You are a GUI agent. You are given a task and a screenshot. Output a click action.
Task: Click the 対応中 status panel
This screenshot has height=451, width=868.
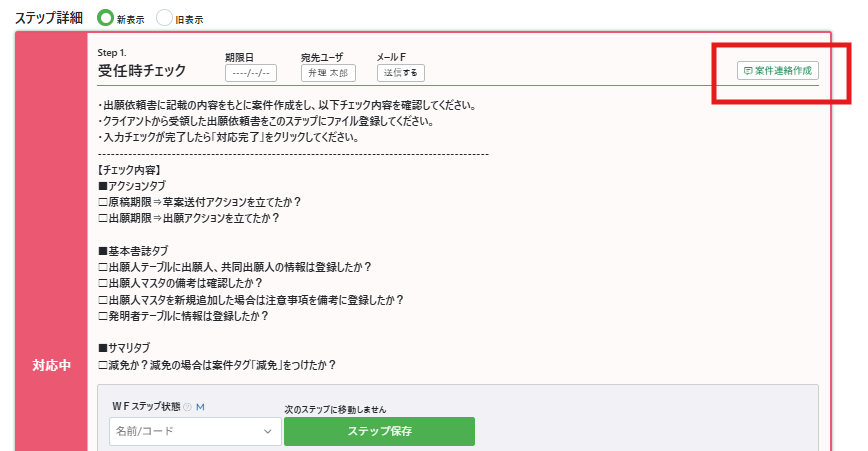tap(52, 366)
